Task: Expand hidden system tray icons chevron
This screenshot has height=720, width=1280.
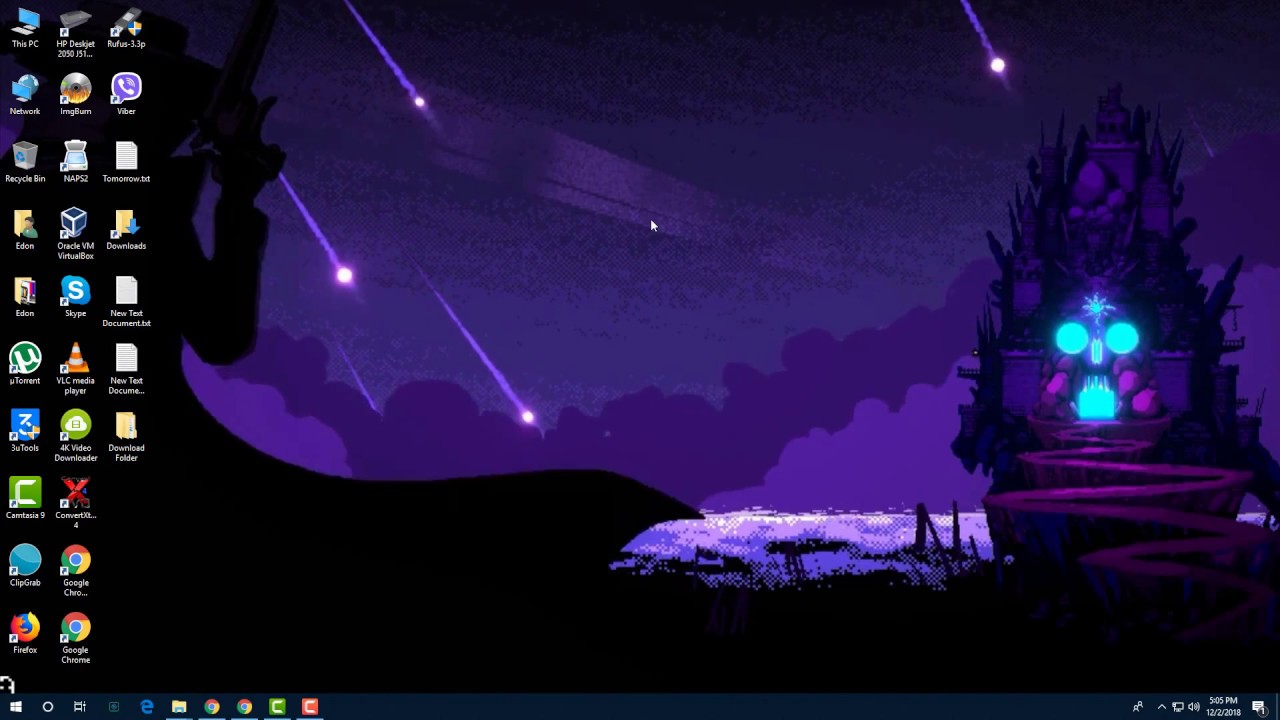Action: 1161,707
